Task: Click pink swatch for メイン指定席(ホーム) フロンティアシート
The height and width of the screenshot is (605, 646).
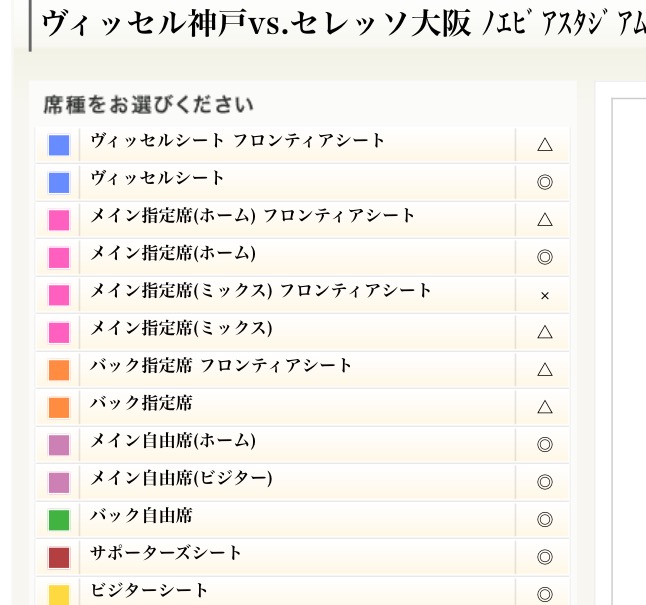Action: 59,220
